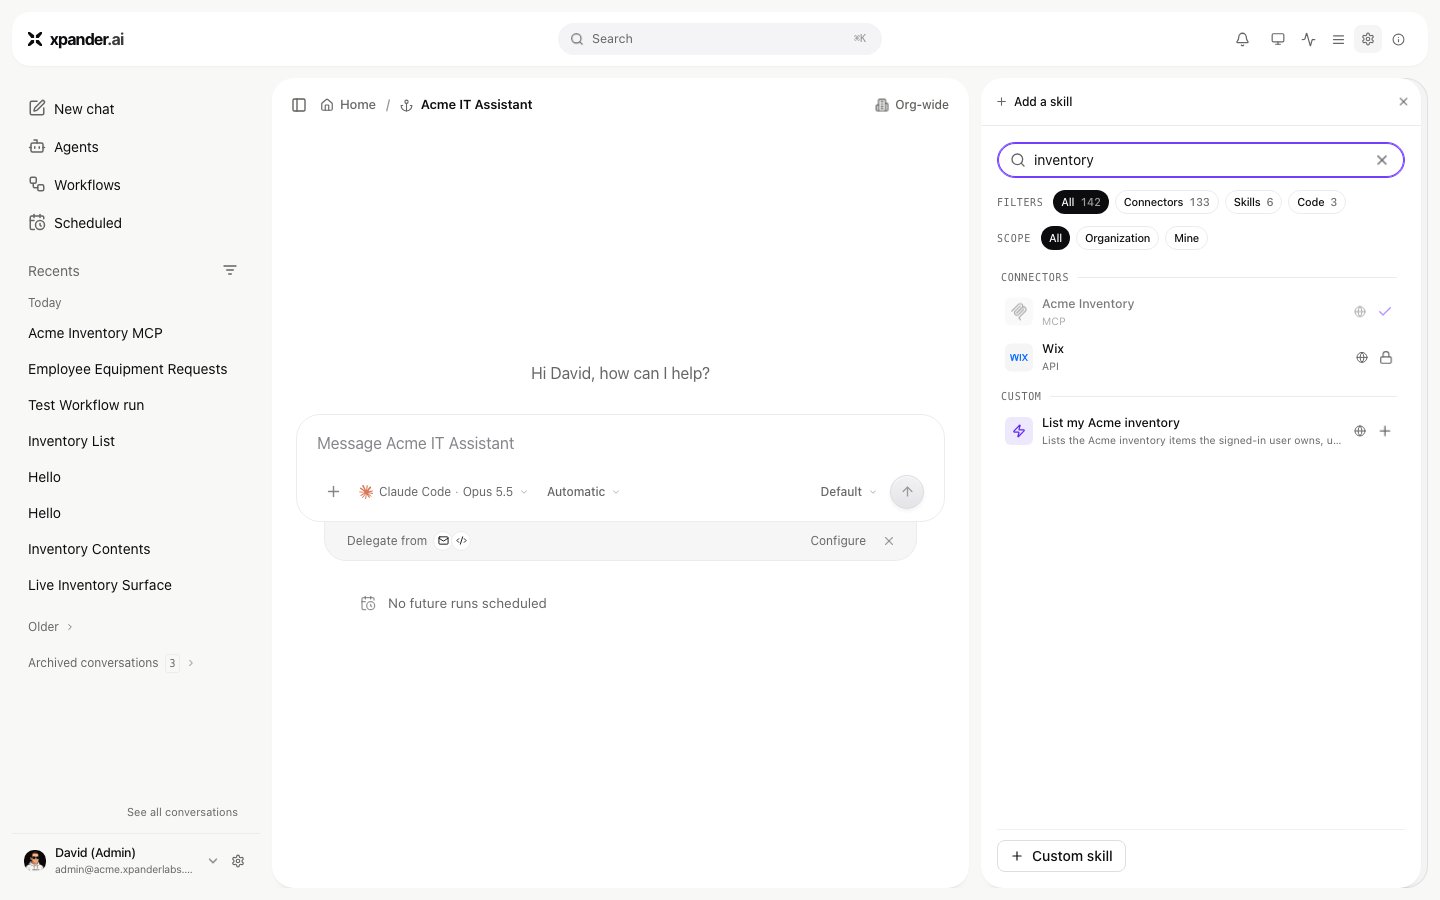Expand the David (Admin) account menu
Viewport: 1440px width, 900px height.
pyautogui.click(x=213, y=861)
